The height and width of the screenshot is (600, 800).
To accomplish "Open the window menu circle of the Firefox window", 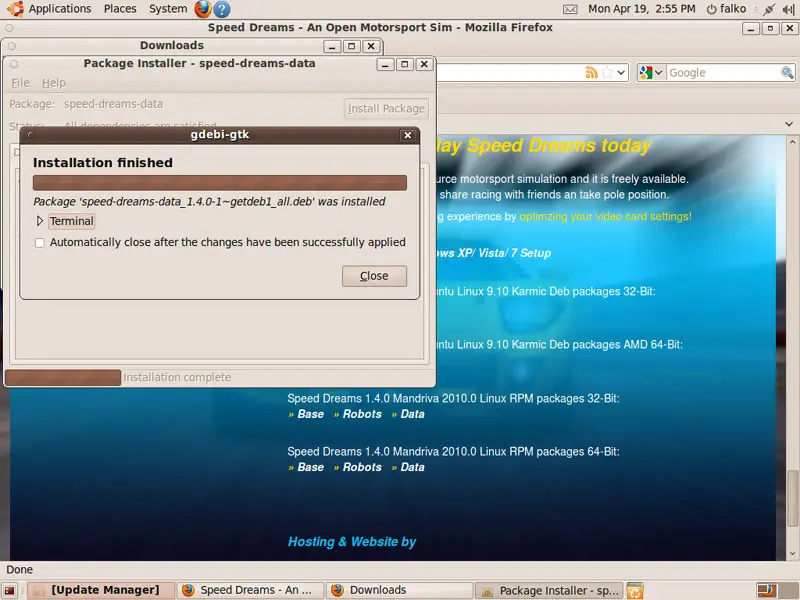I will pyautogui.click(x=9, y=28).
